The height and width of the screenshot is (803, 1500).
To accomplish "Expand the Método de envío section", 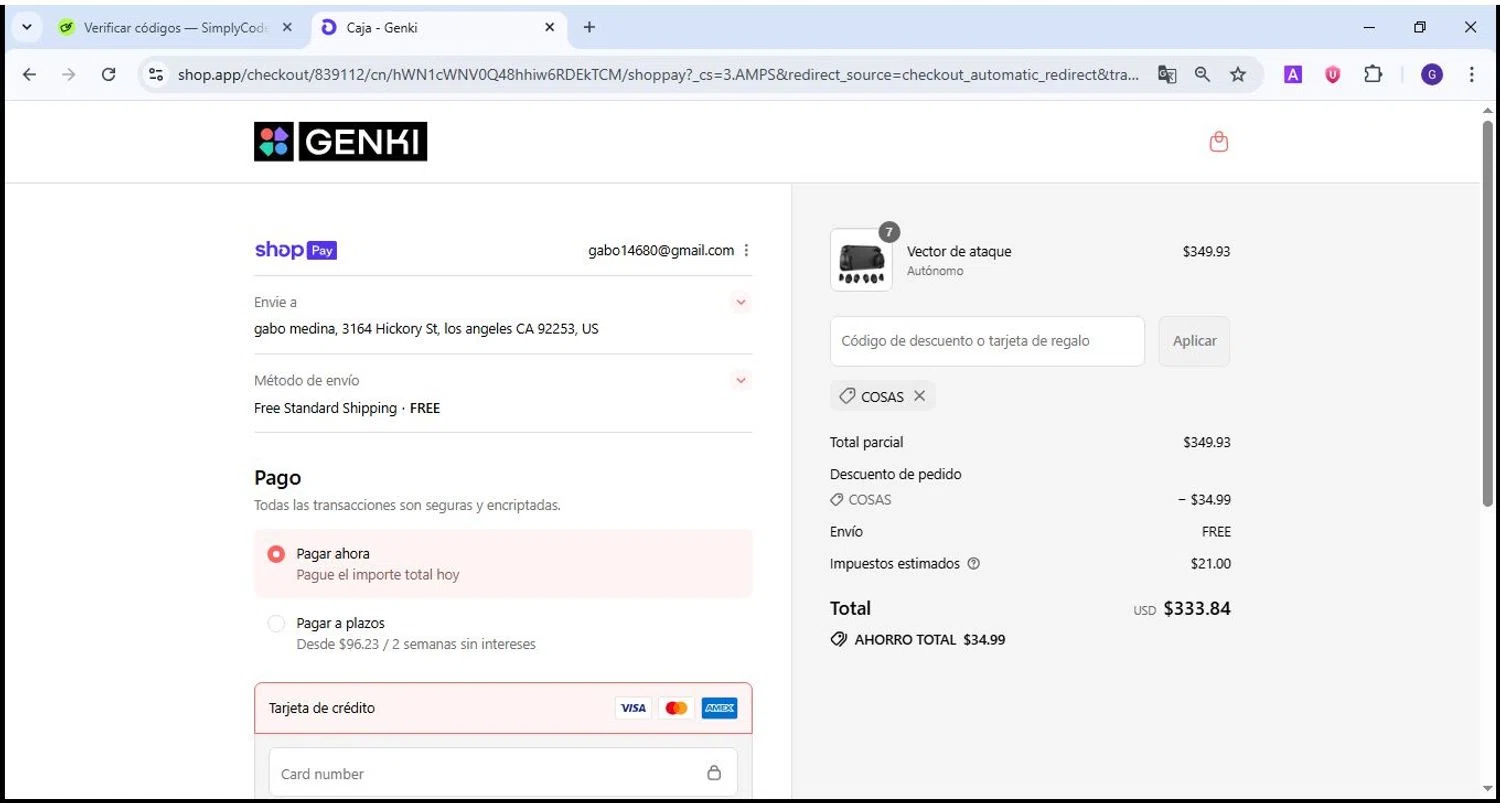I will pyautogui.click(x=741, y=380).
